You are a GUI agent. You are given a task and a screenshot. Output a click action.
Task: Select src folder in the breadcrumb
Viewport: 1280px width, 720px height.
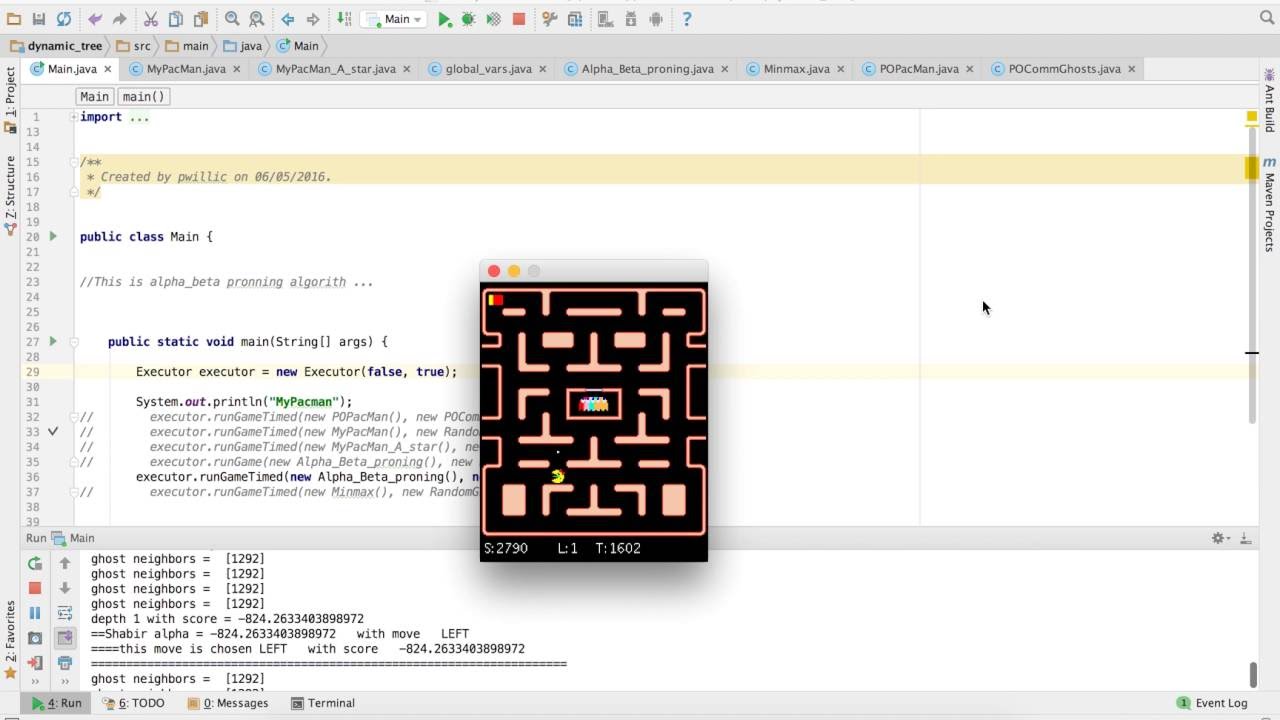click(x=134, y=46)
